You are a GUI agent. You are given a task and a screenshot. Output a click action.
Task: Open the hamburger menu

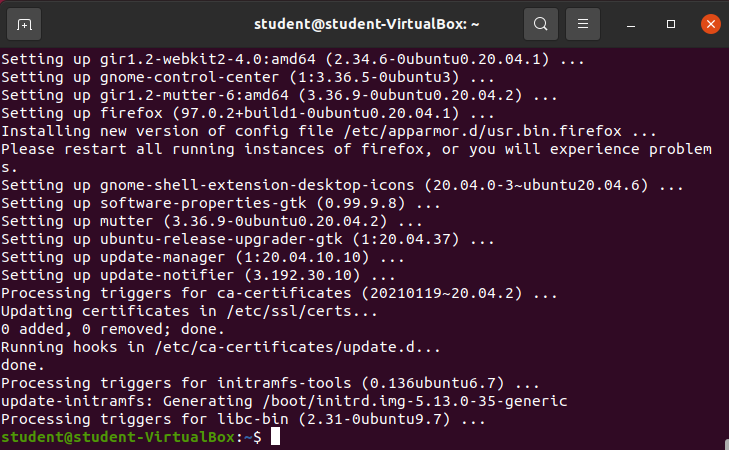(x=583, y=24)
